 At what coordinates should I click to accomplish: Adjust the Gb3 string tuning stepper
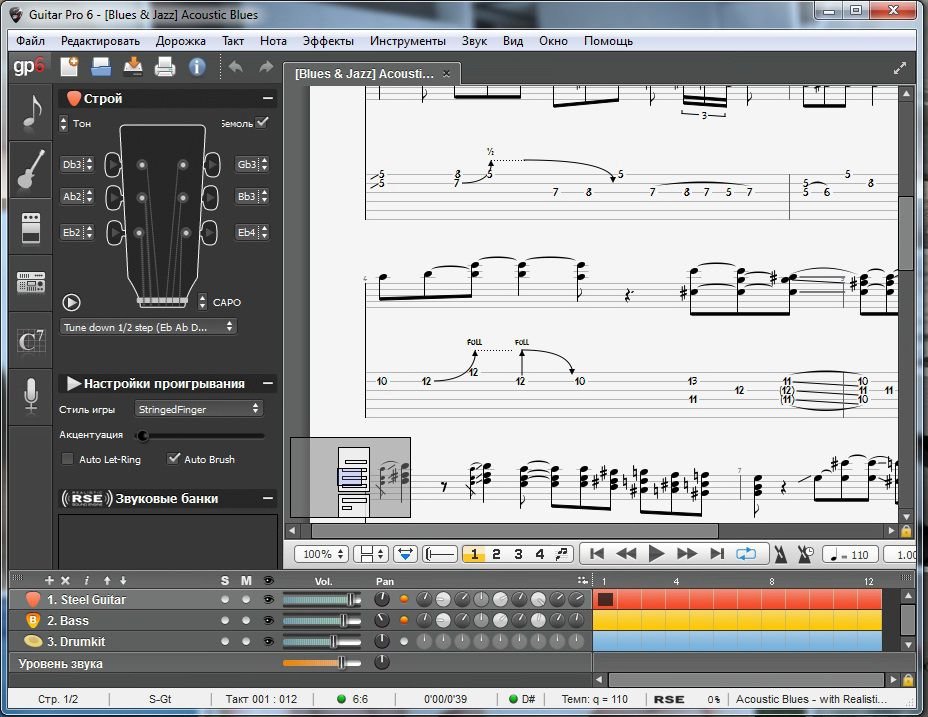[264, 164]
